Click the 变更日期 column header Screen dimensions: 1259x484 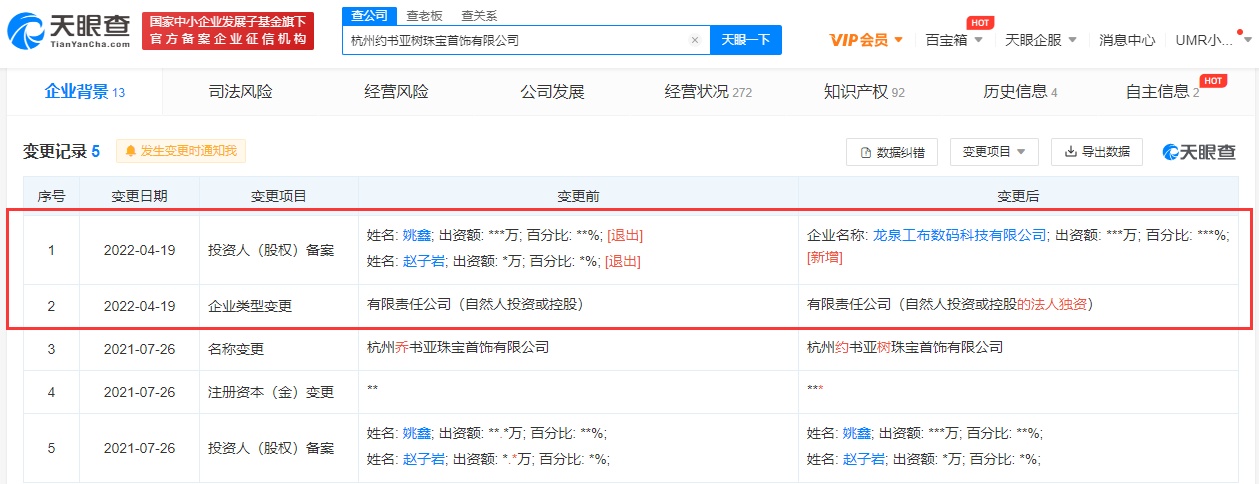pos(139,196)
